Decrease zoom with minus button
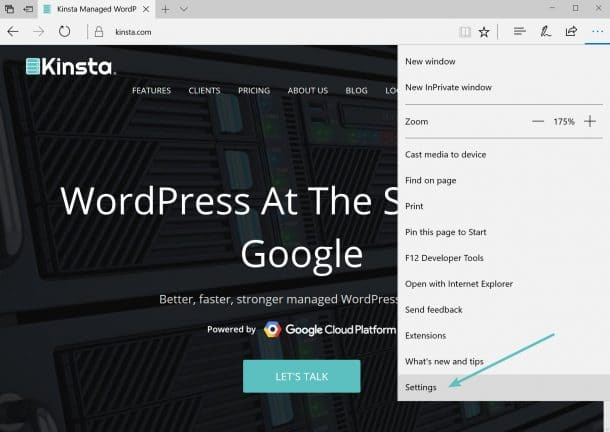 pyautogui.click(x=538, y=121)
